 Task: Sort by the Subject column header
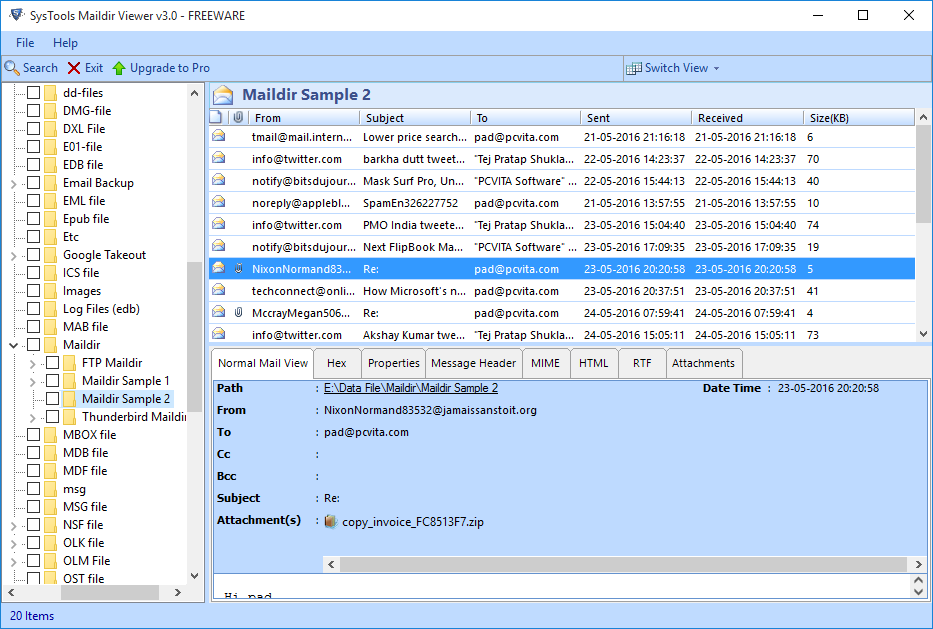coord(415,118)
